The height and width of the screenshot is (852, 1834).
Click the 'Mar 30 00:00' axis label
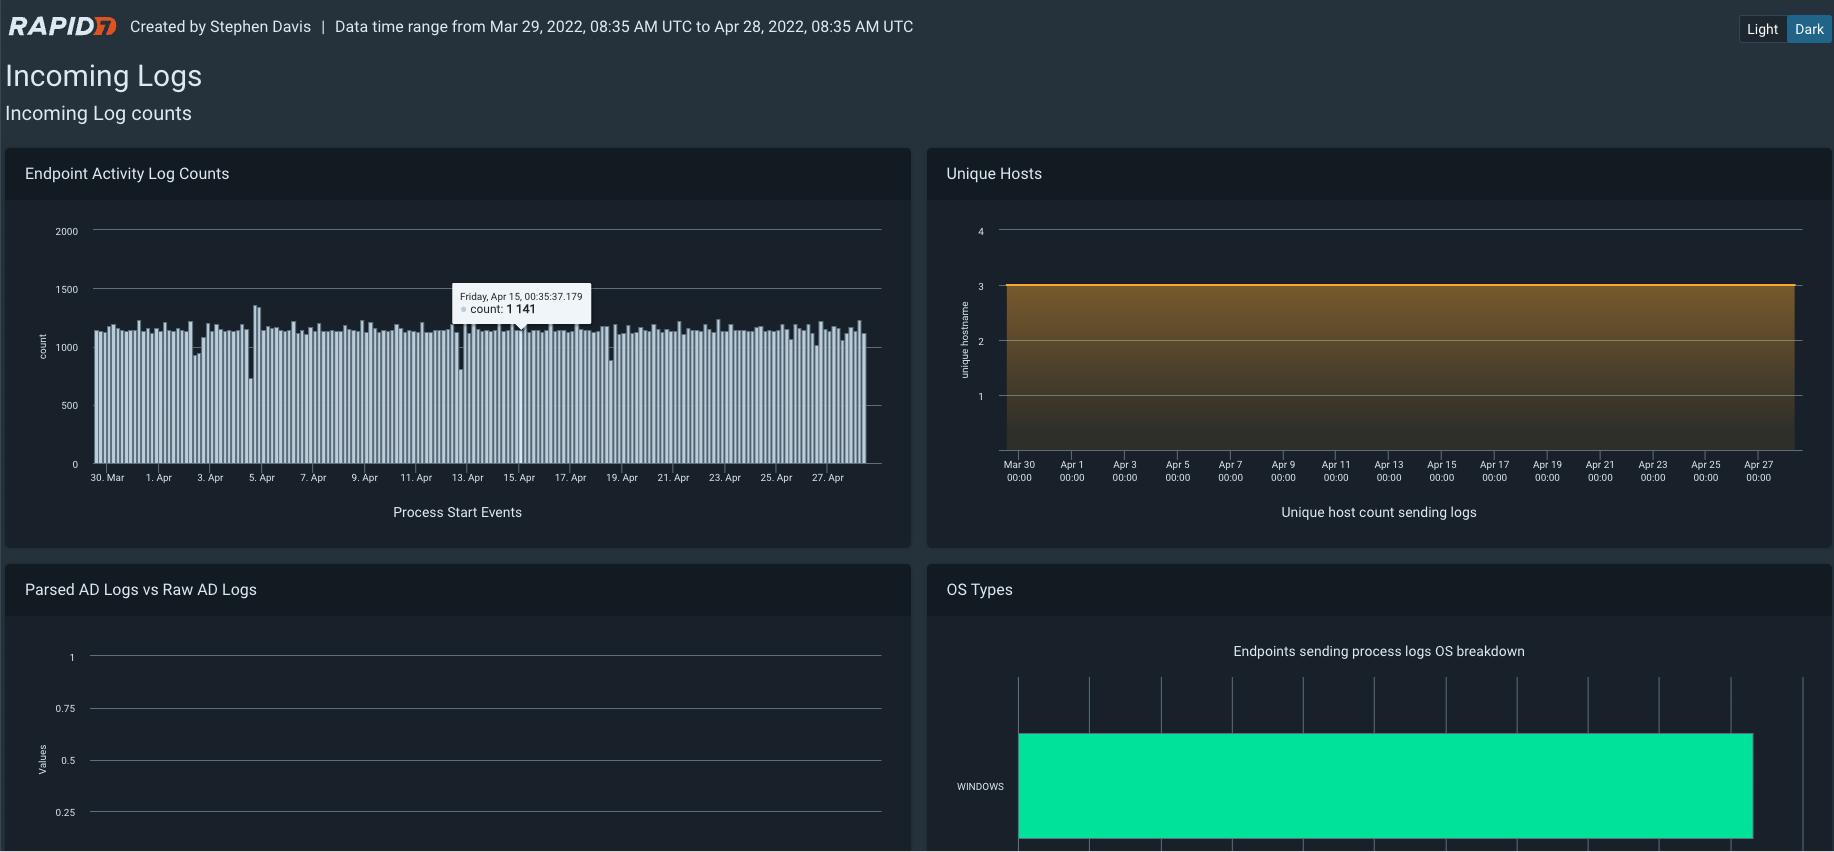[1019, 471]
